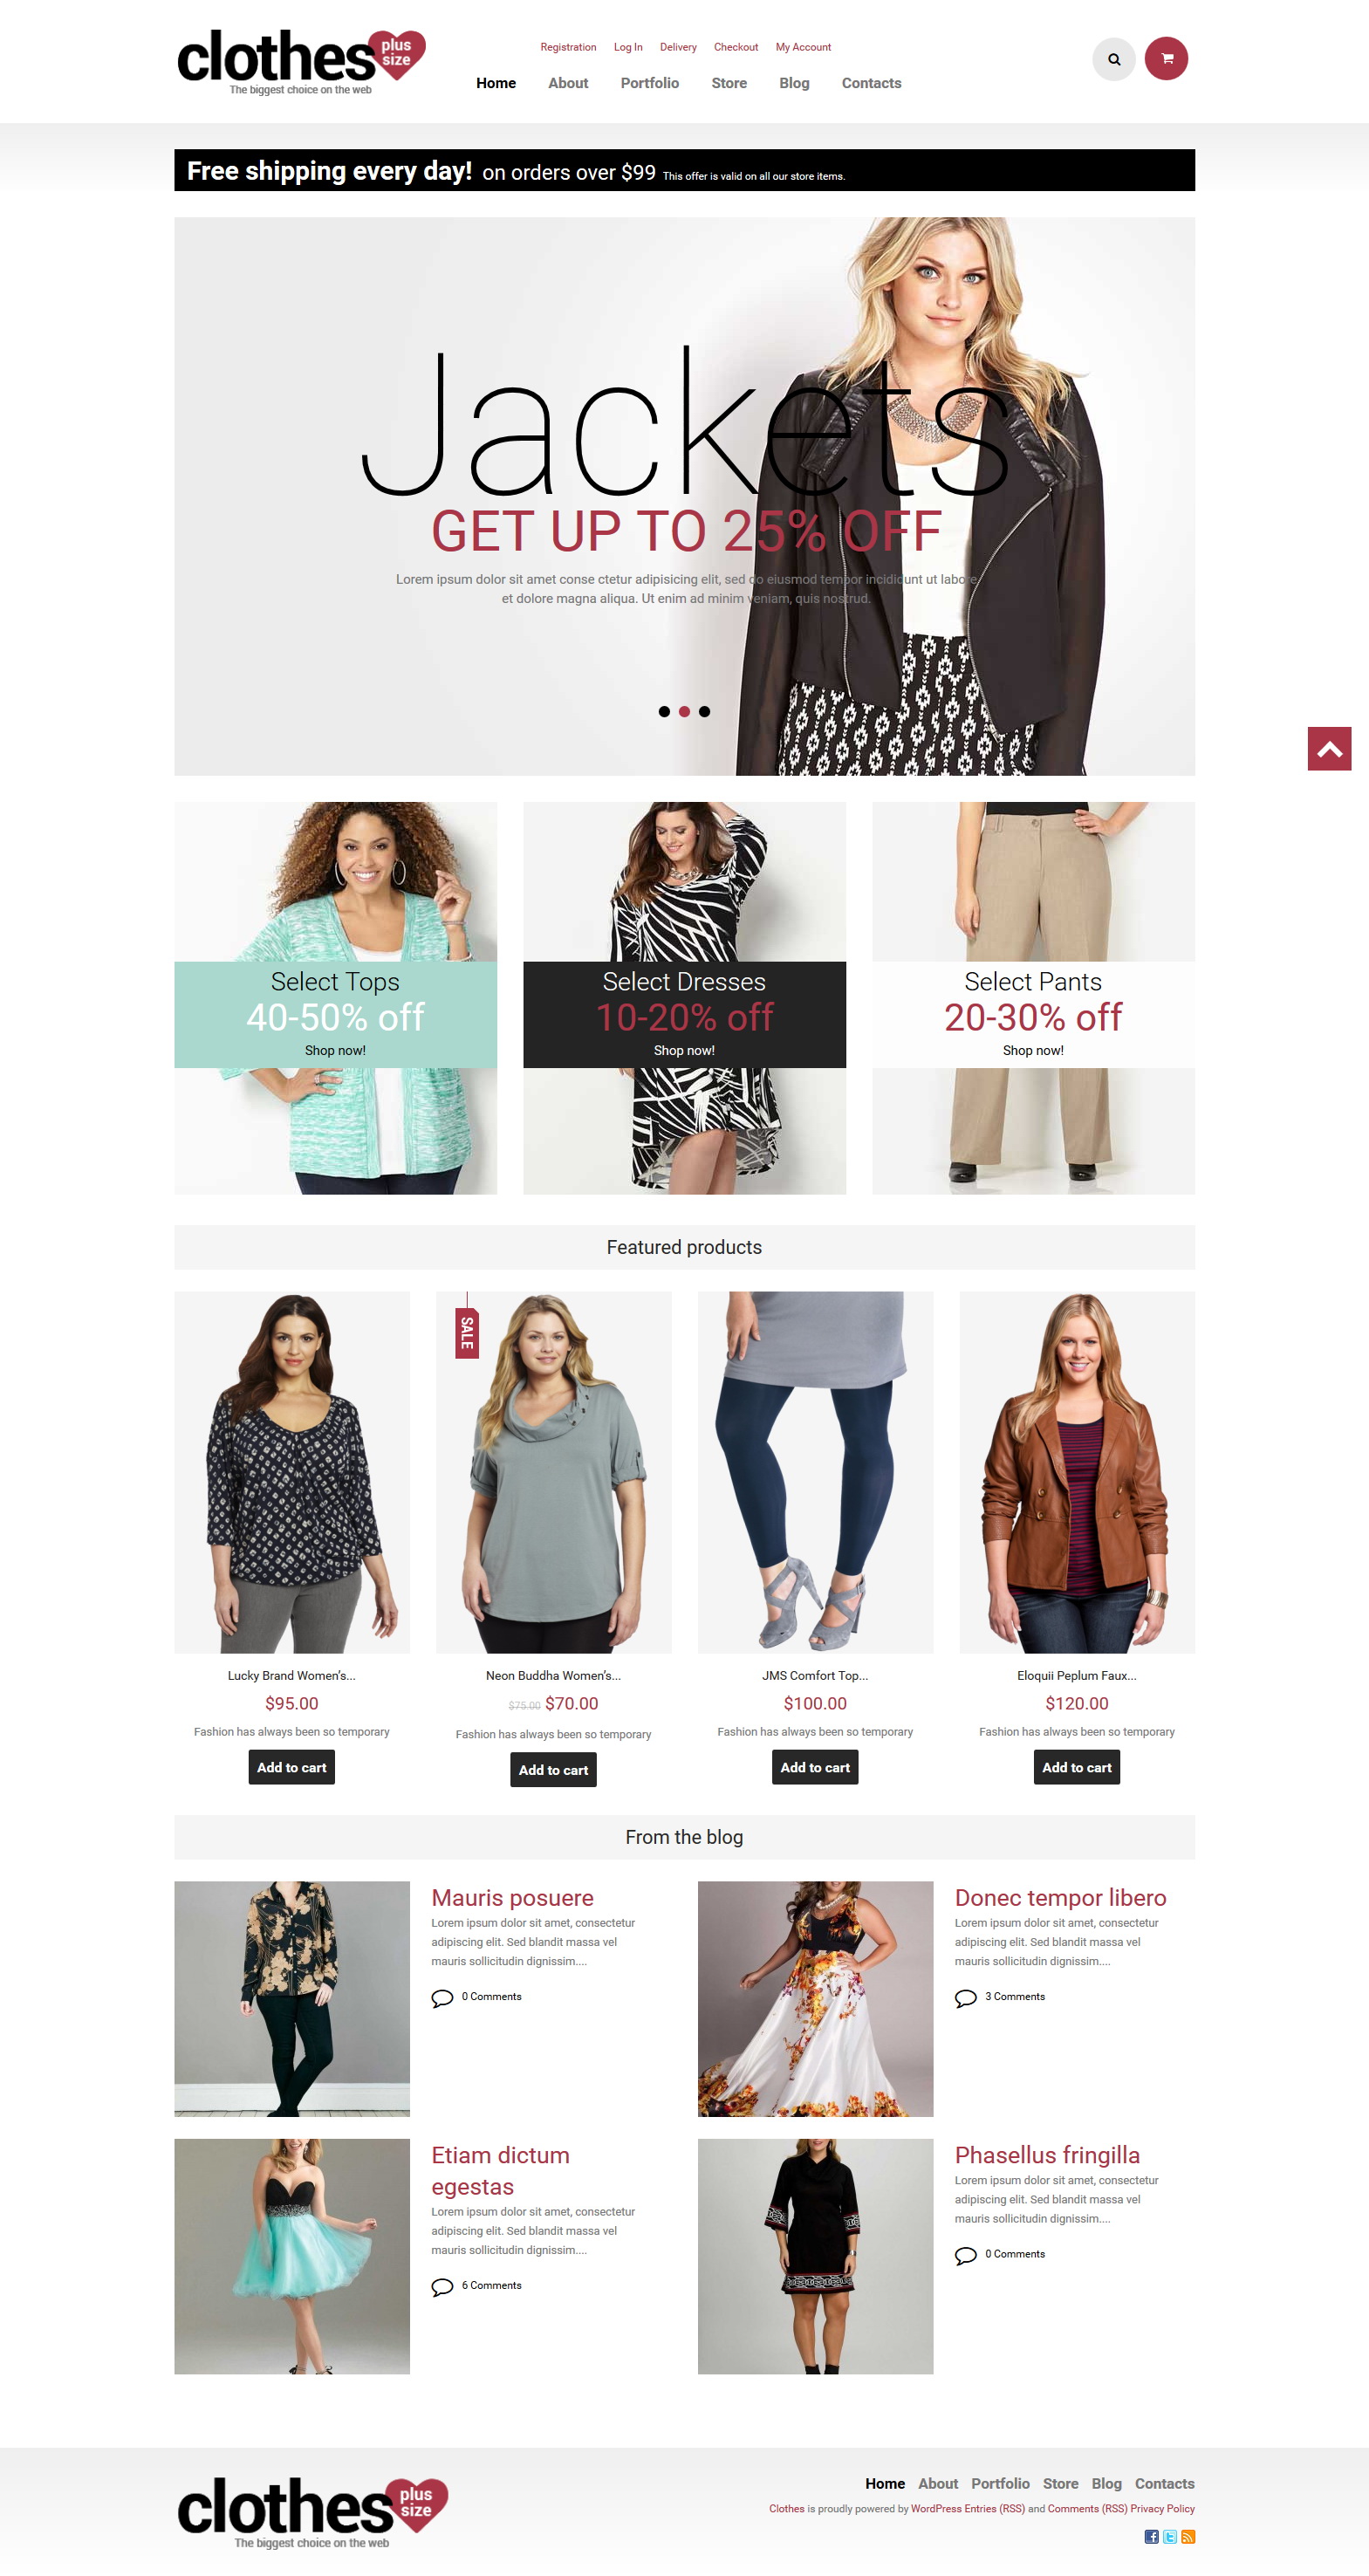Select the middle red slider dot
The width and height of the screenshot is (1369, 2576).
684,712
